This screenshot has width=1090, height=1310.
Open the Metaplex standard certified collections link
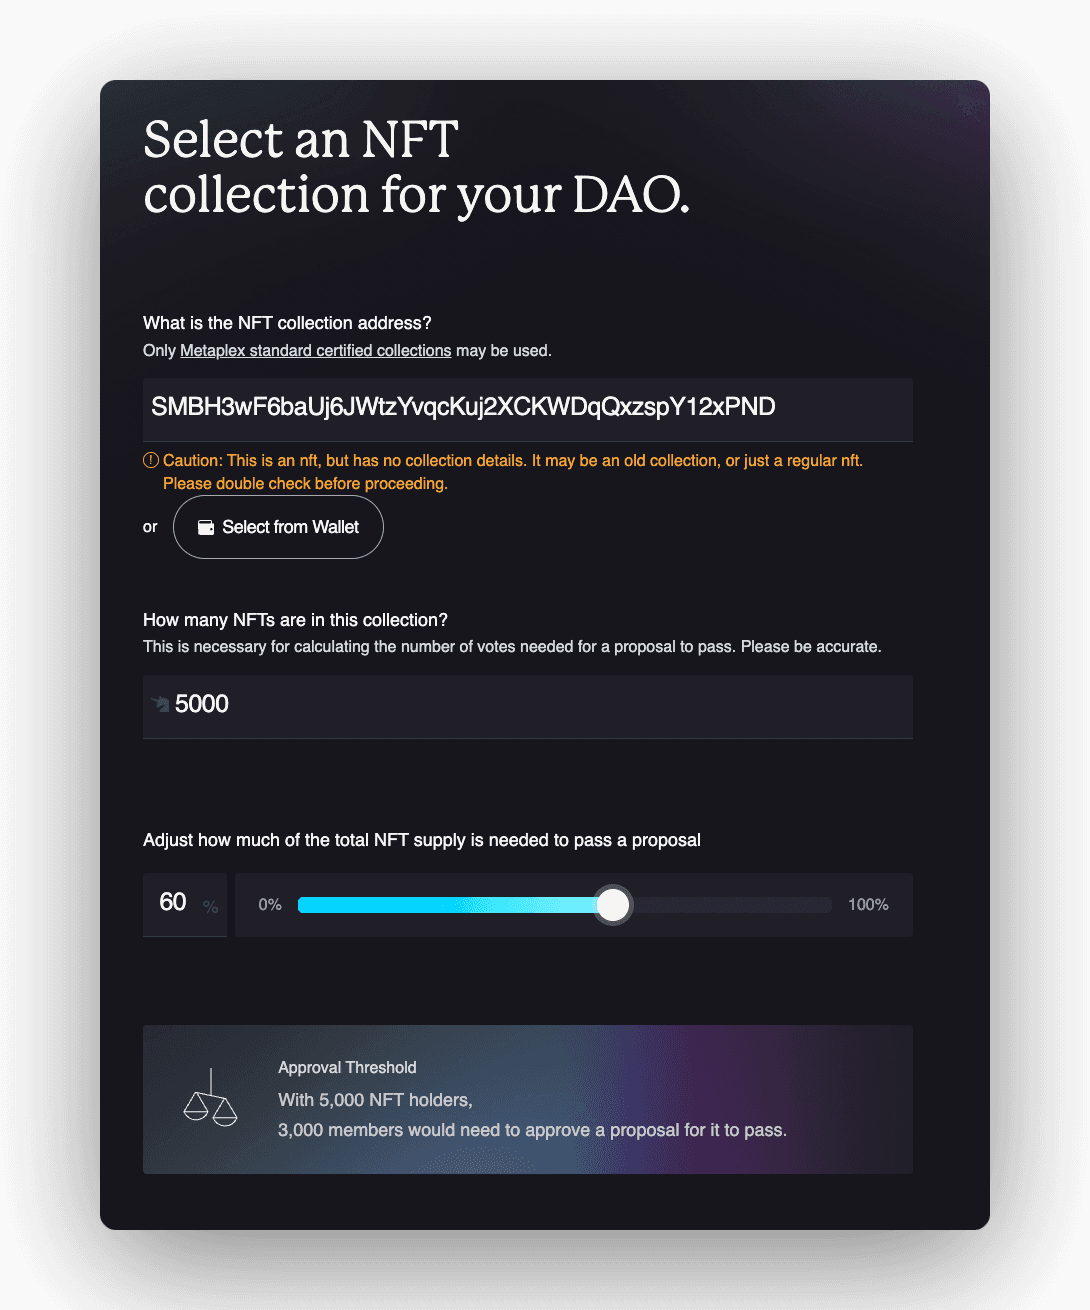pyautogui.click(x=315, y=351)
